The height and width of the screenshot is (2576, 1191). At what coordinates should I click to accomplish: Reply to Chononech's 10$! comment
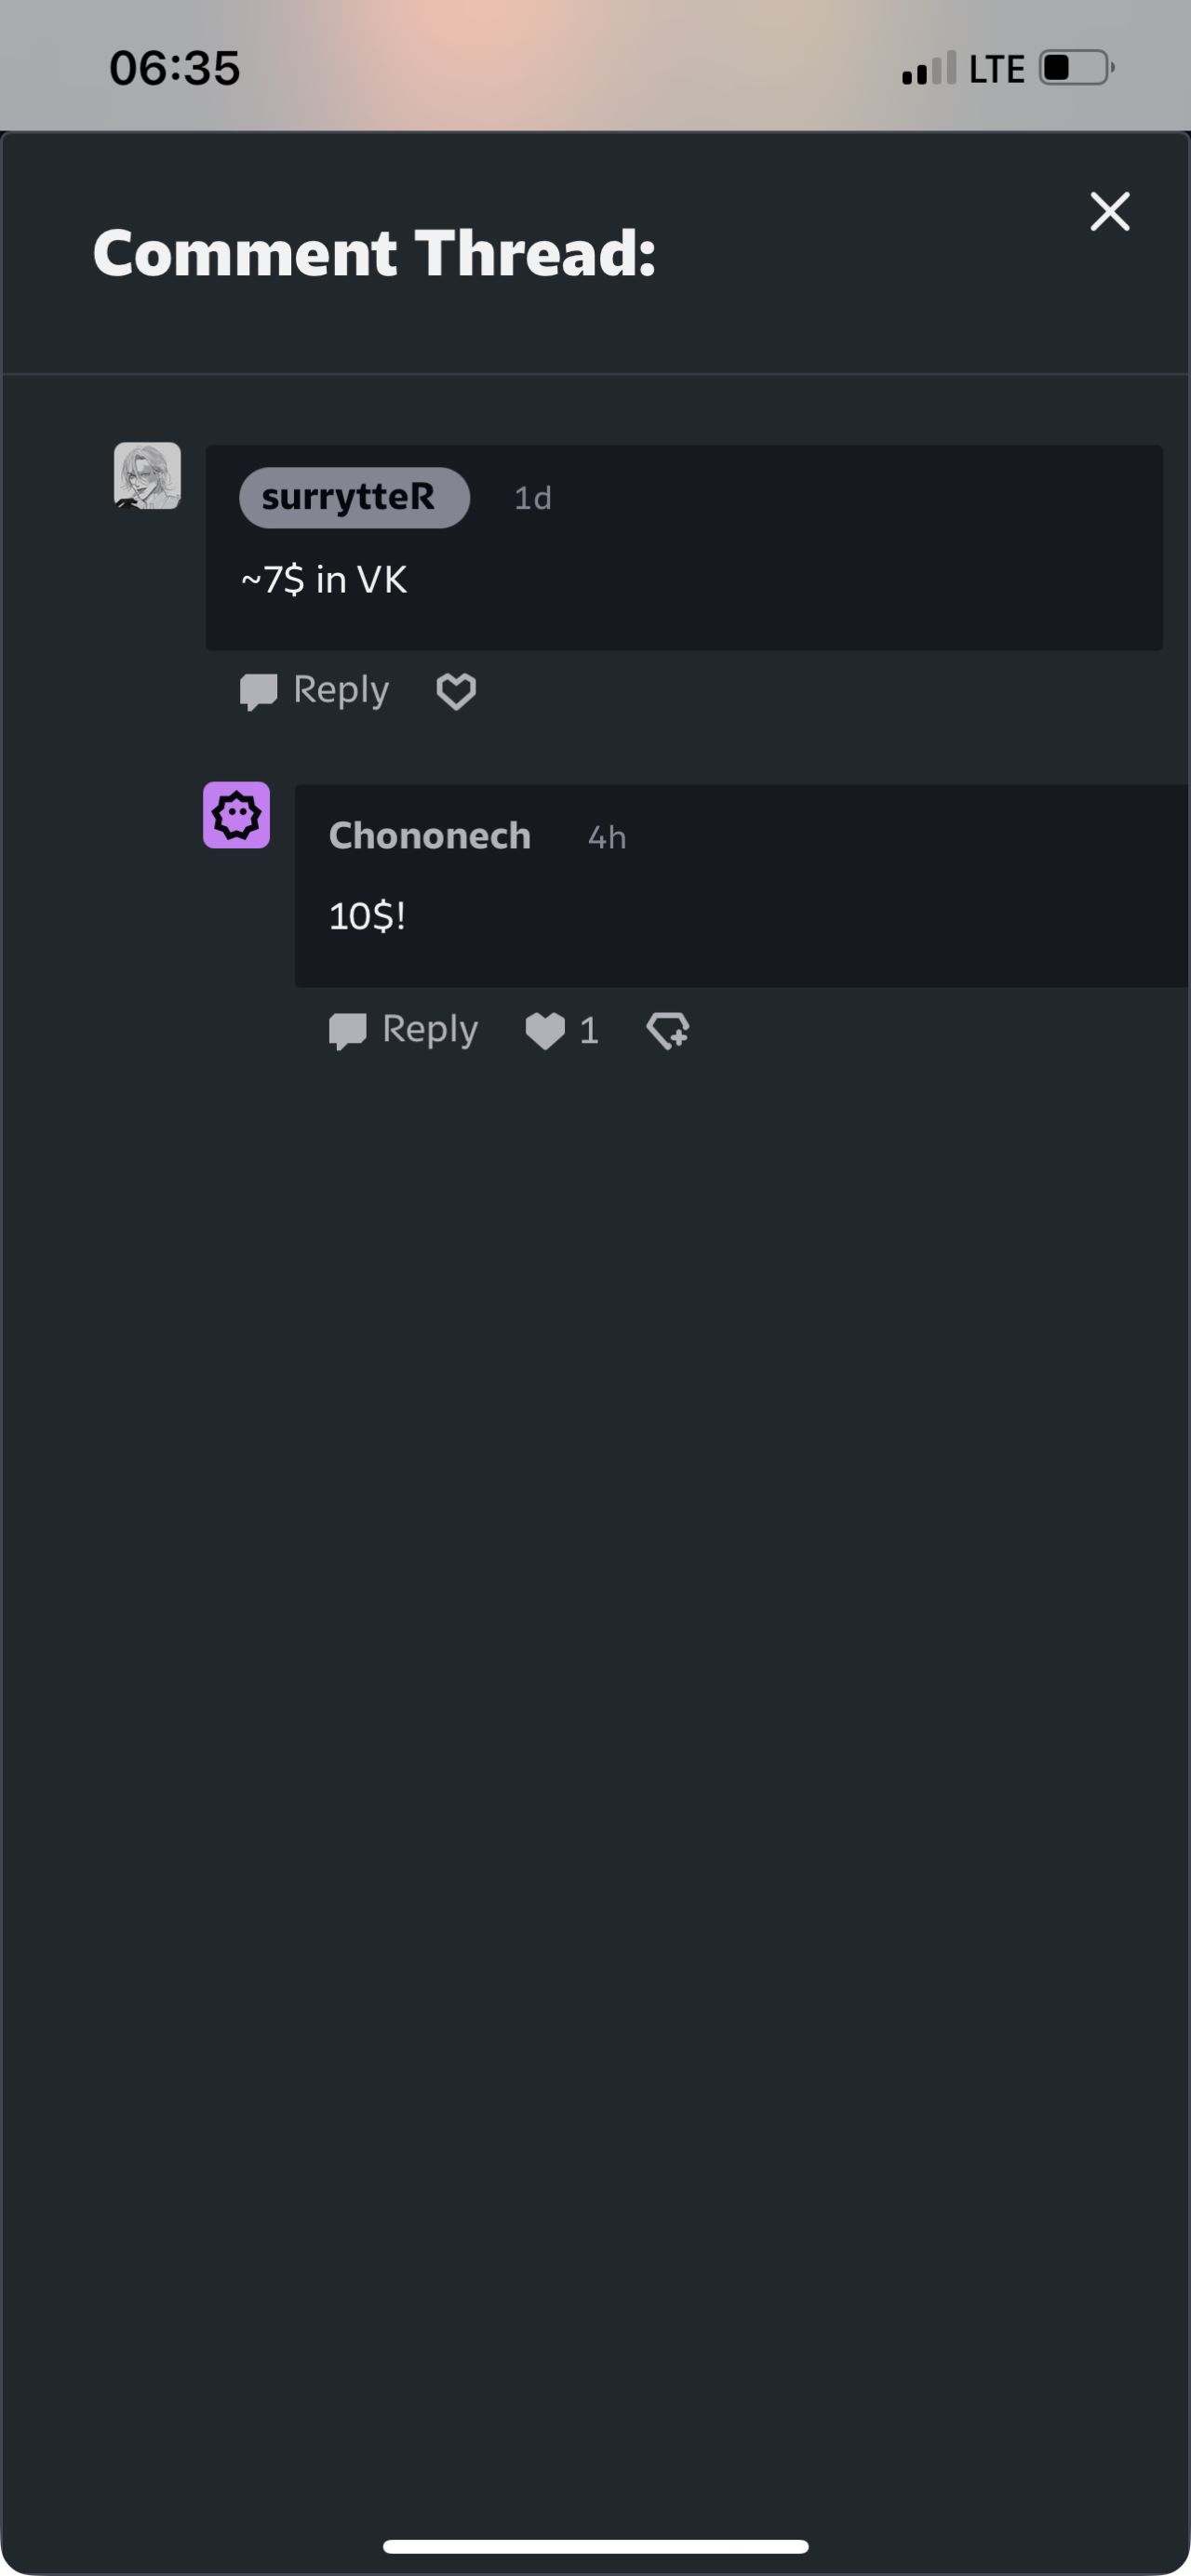(x=404, y=1030)
